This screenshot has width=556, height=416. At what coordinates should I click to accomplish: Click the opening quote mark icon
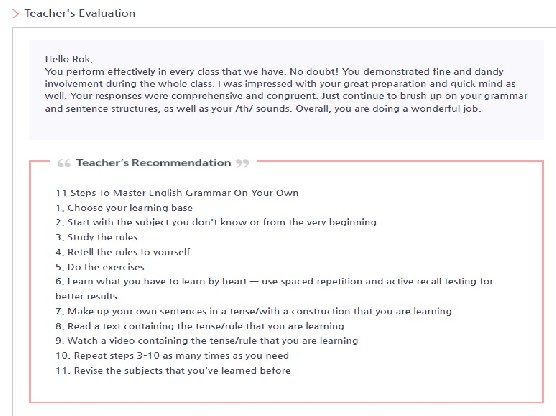click(x=64, y=163)
